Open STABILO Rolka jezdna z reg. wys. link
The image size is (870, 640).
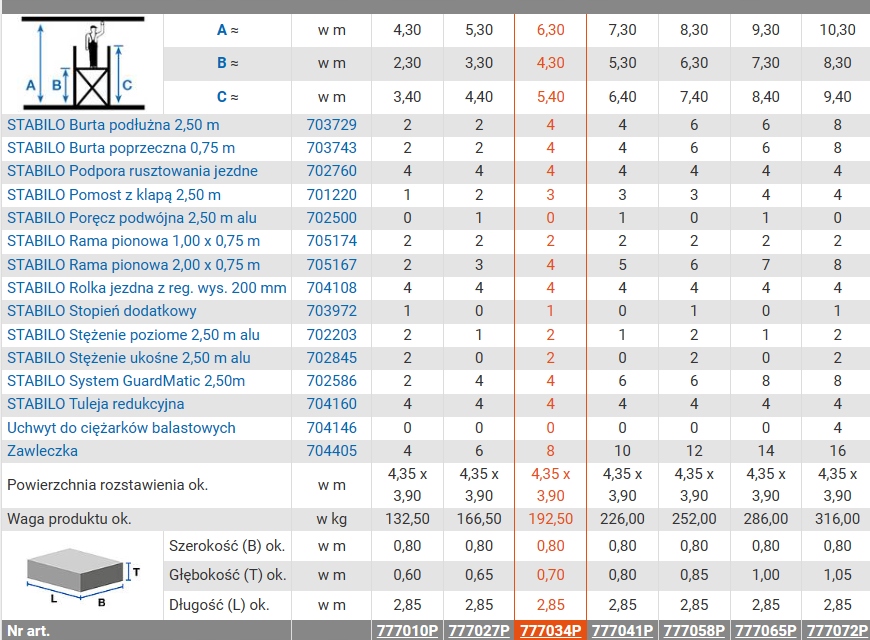click(146, 288)
